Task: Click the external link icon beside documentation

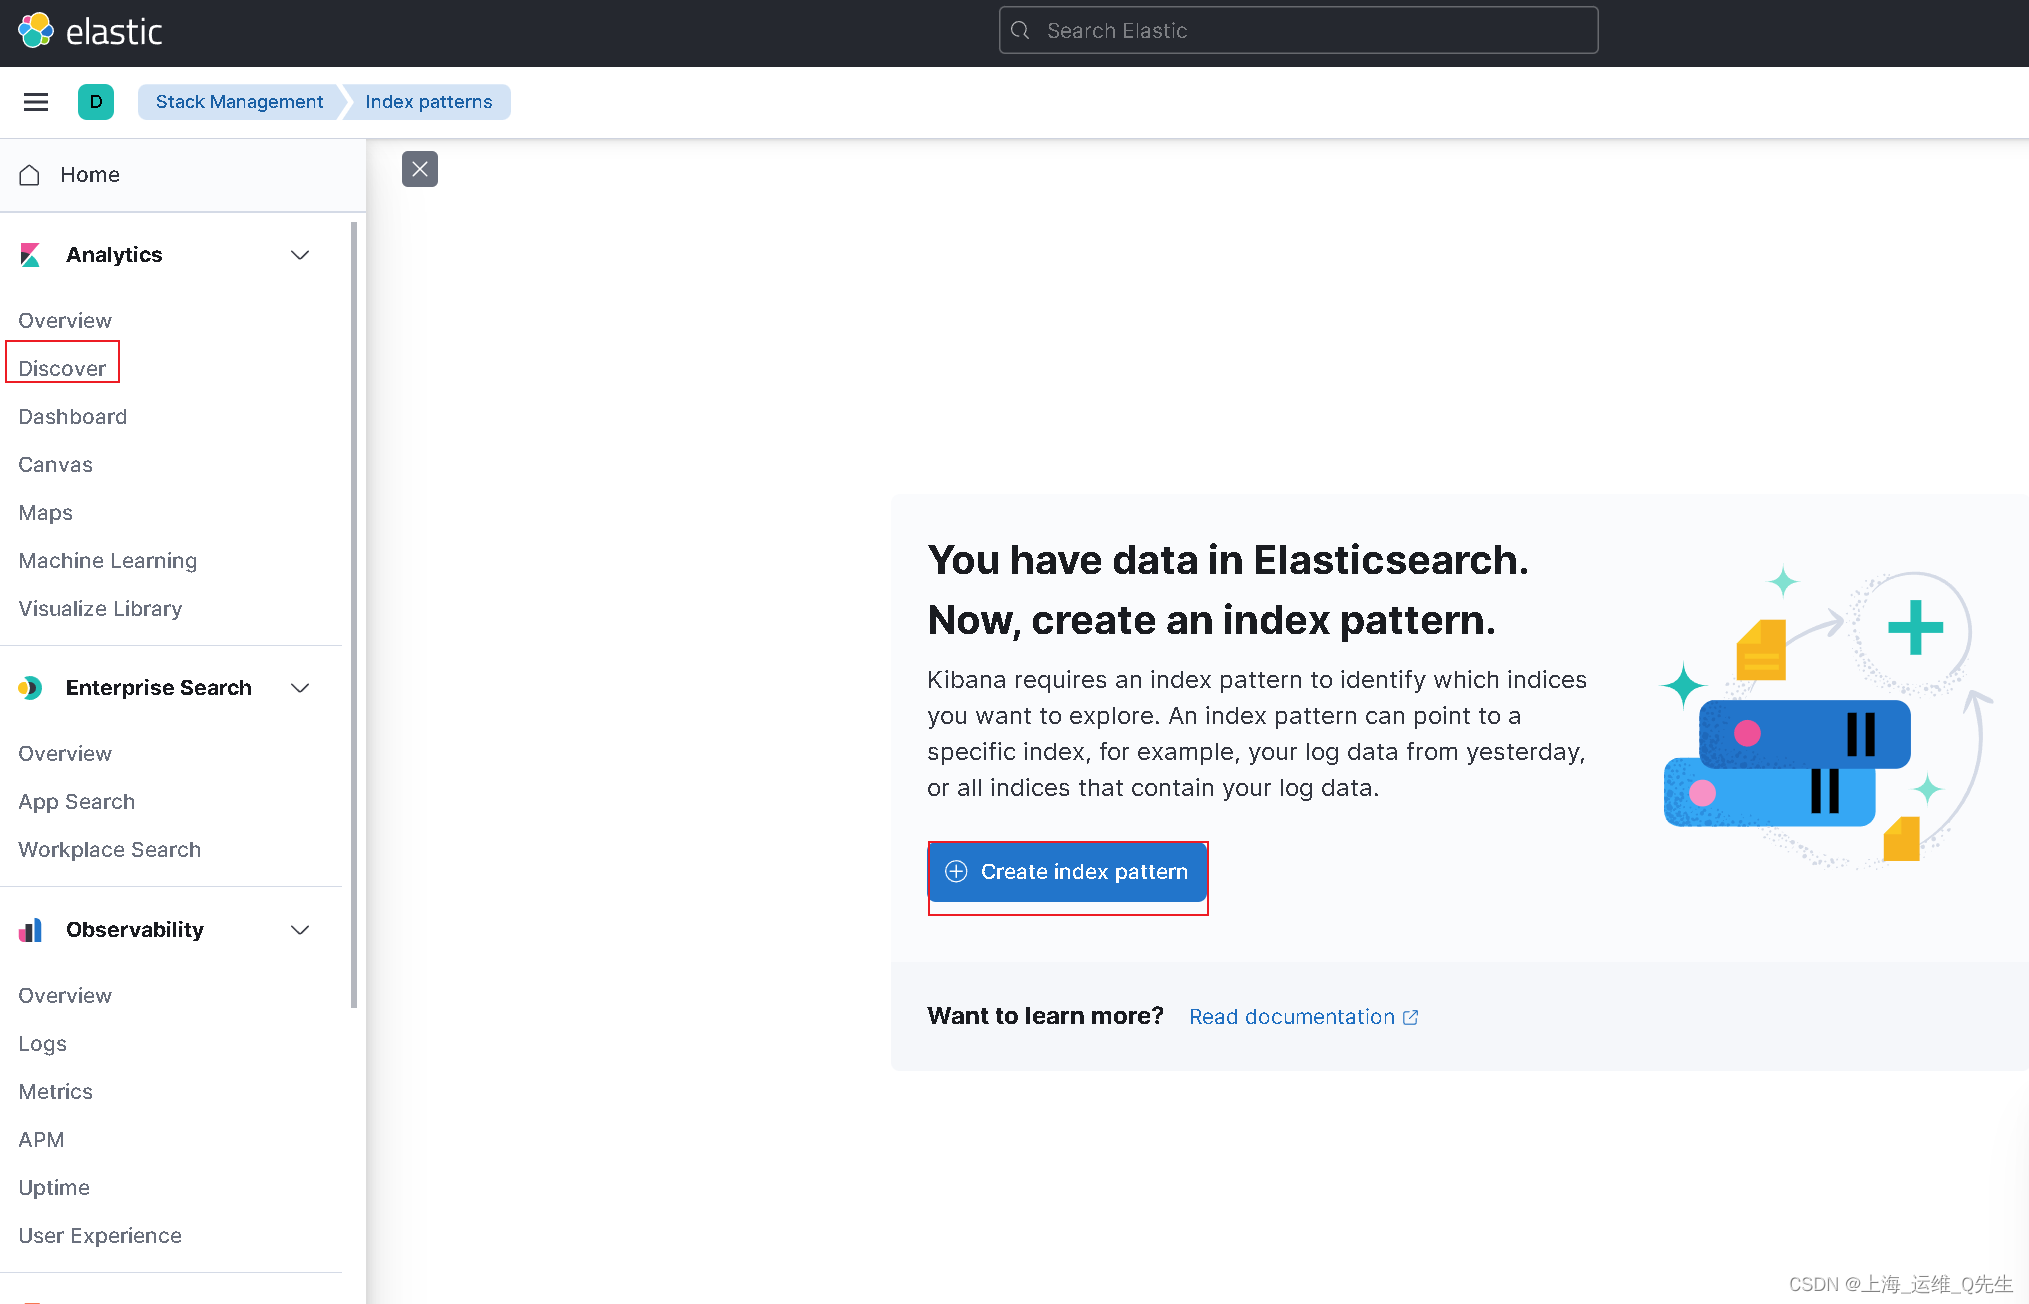Action: pos(1411,1017)
